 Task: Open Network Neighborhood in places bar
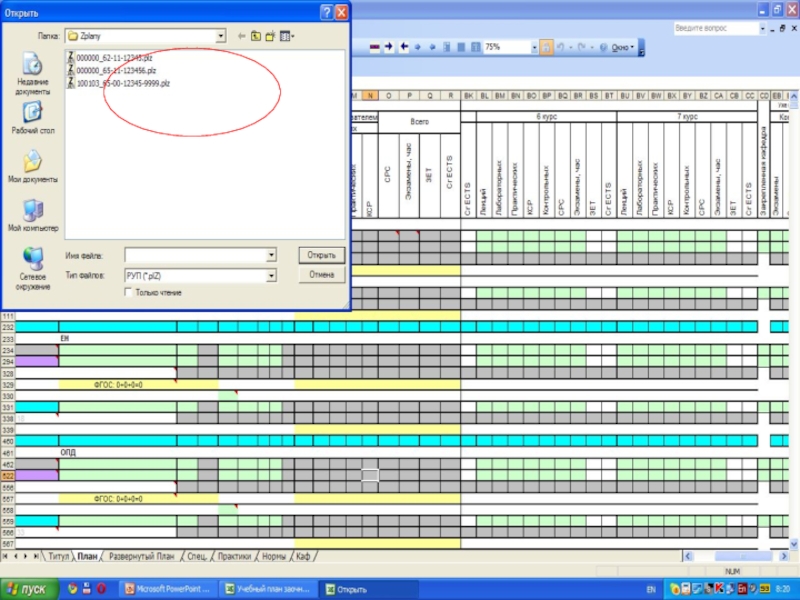pos(33,268)
